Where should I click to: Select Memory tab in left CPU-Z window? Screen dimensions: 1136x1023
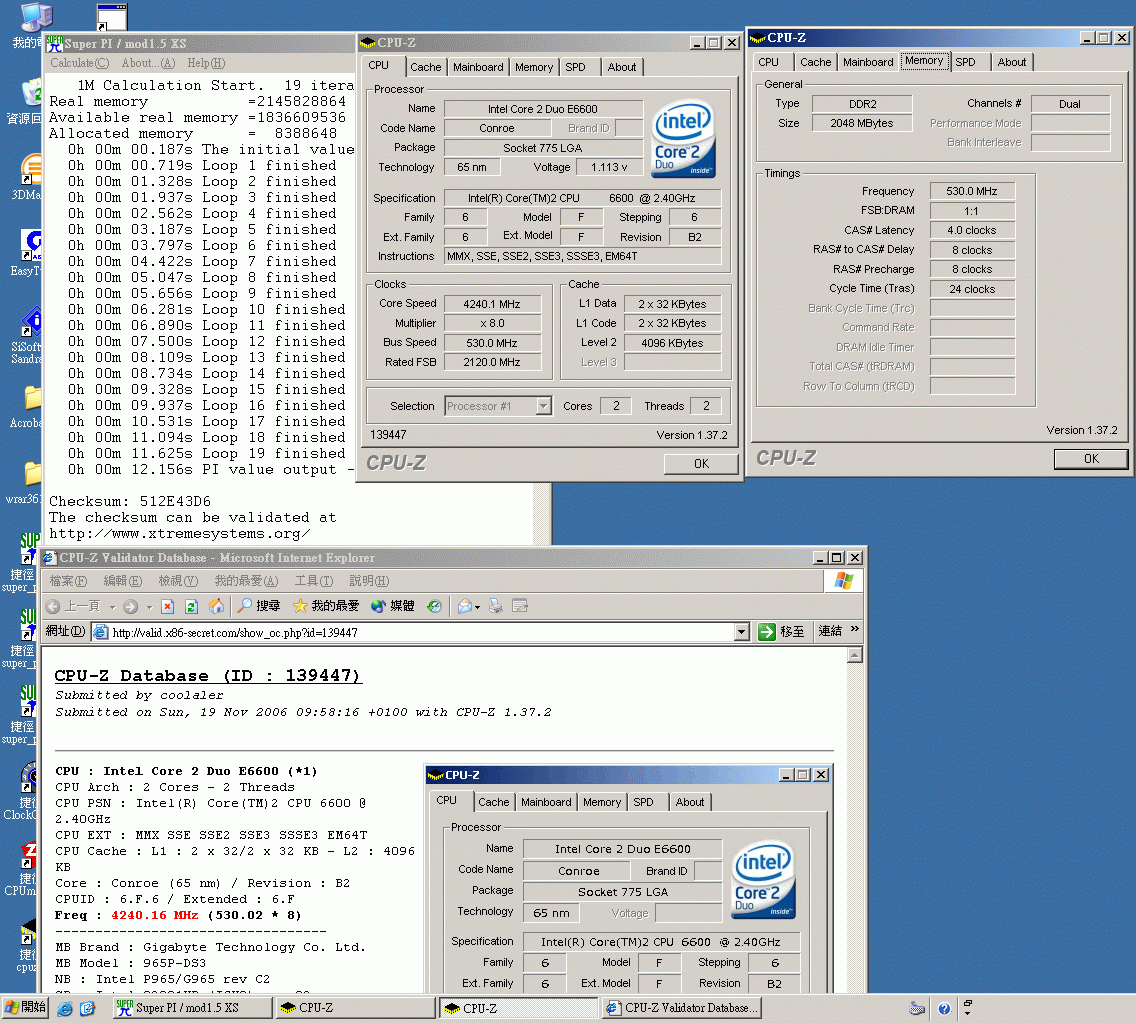(x=534, y=67)
